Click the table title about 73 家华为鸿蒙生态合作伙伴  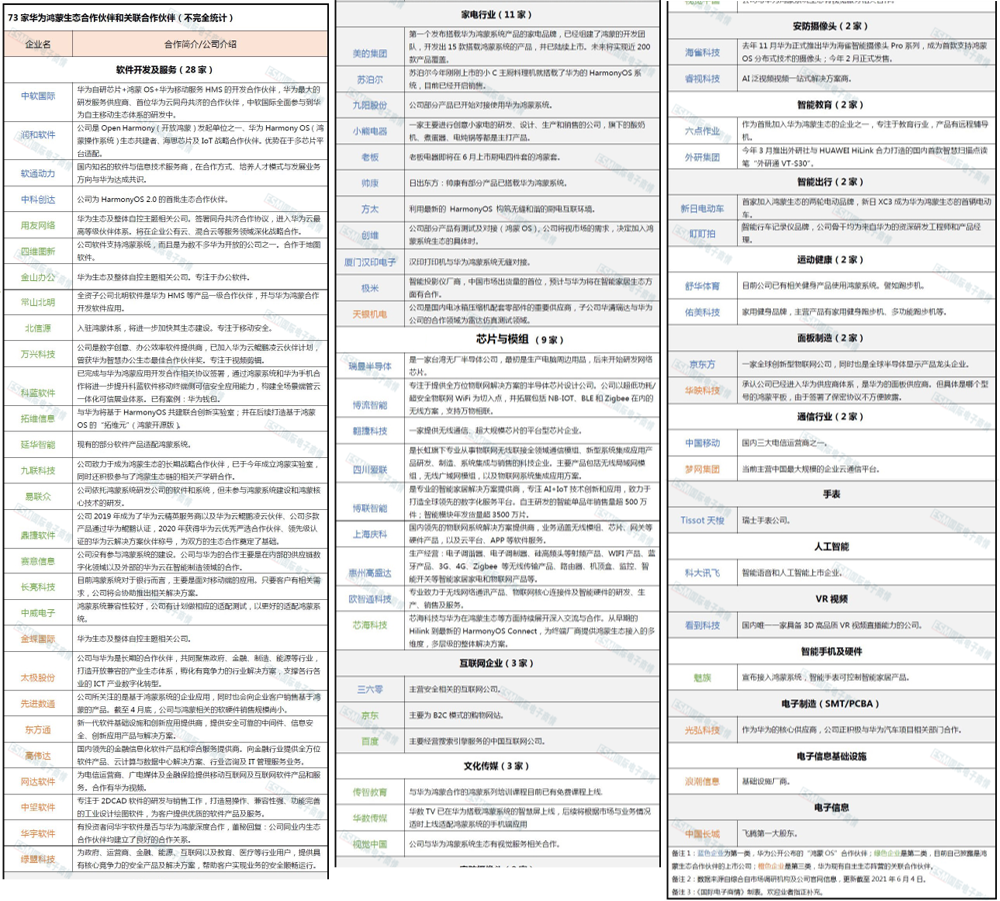[120, 18]
